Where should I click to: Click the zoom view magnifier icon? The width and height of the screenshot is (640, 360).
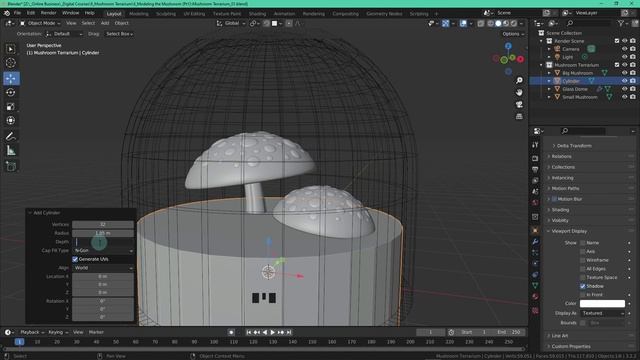click(519, 80)
